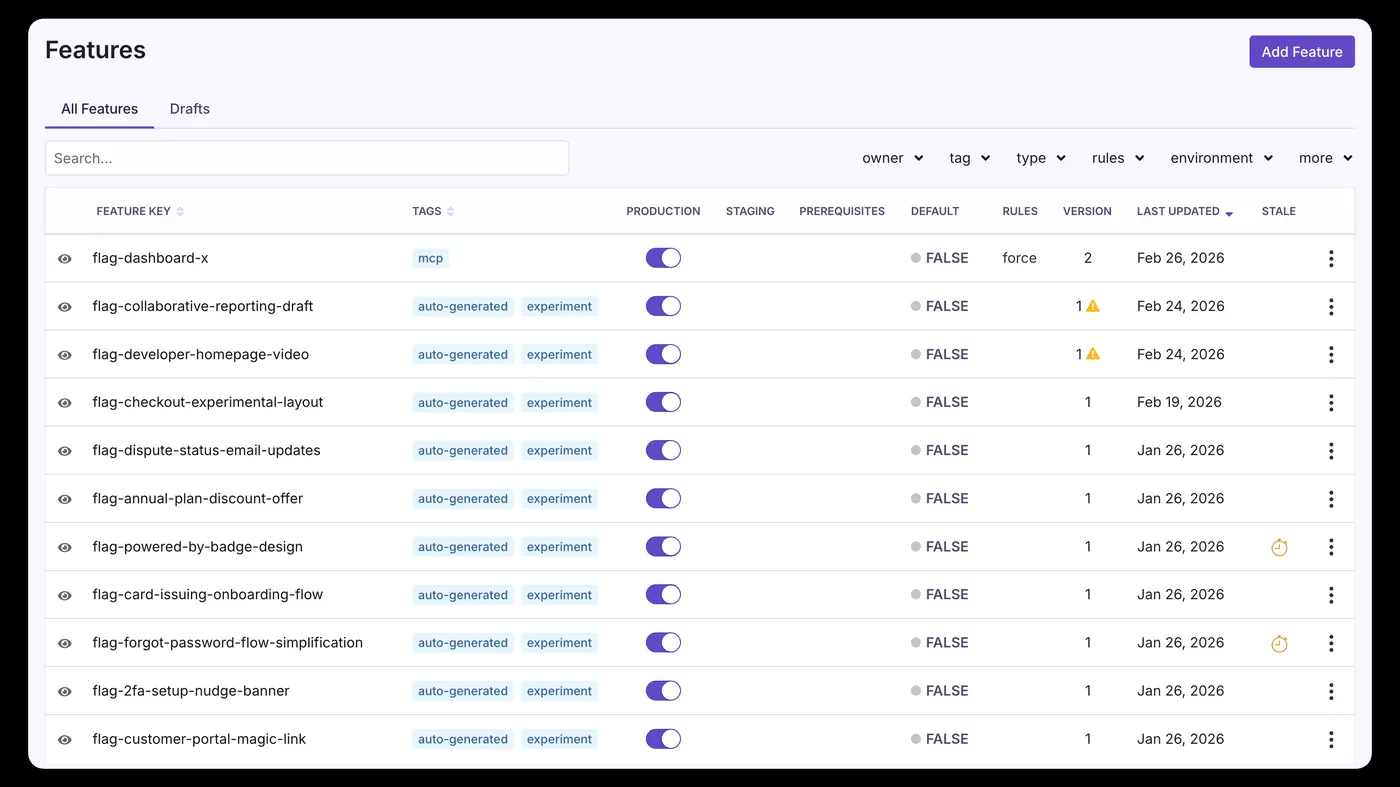Screen dimensions: 1400x787
Task: Disable production for flag-collaborative-reporting-draft
Action: [x=663, y=306]
